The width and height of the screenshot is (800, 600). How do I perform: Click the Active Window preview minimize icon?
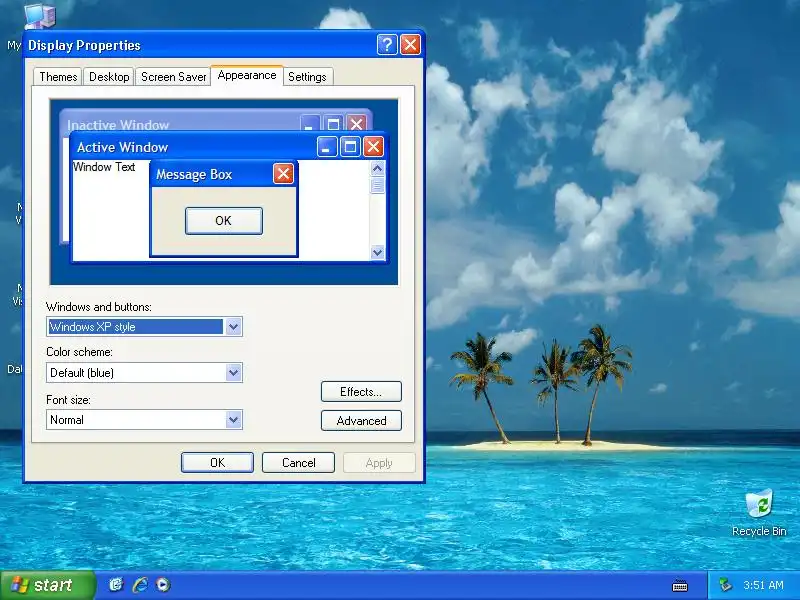(327, 147)
